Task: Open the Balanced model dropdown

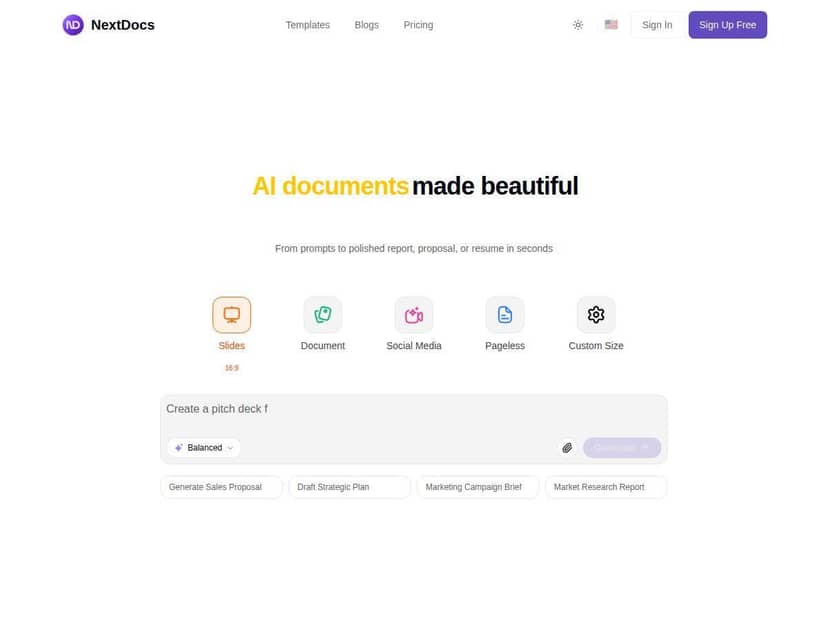Action: coord(203,447)
